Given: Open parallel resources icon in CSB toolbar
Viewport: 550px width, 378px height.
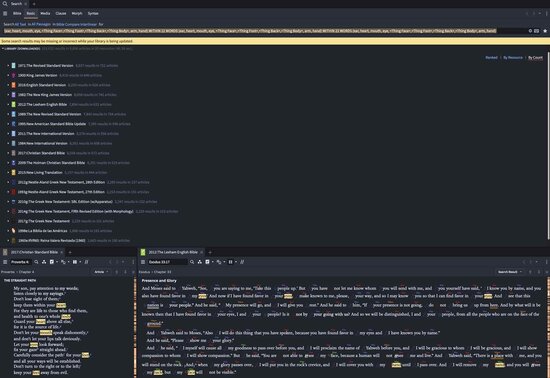Looking at the screenshot, I should (x=44, y=262).
